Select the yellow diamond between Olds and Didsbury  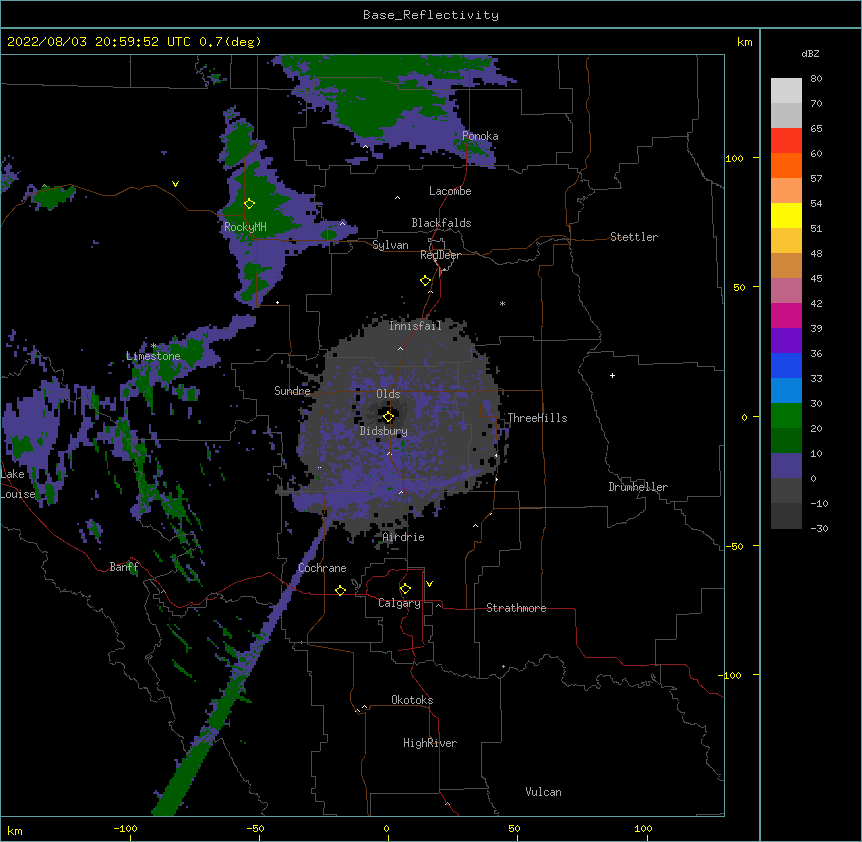(x=388, y=417)
